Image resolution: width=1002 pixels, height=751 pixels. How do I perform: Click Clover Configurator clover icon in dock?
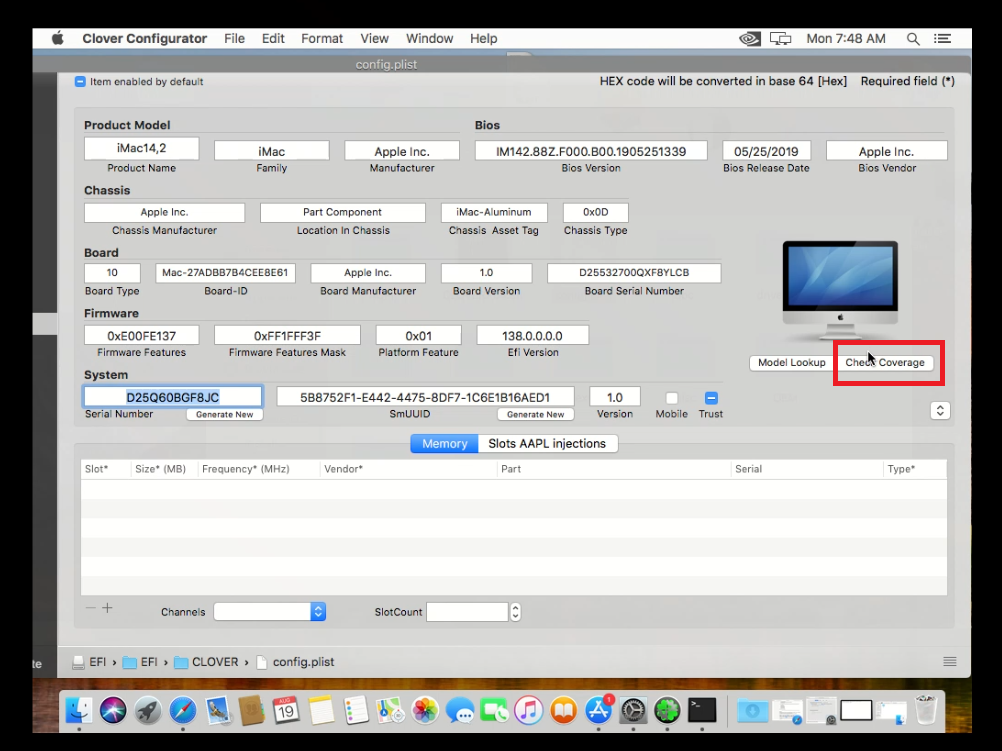(x=668, y=710)
